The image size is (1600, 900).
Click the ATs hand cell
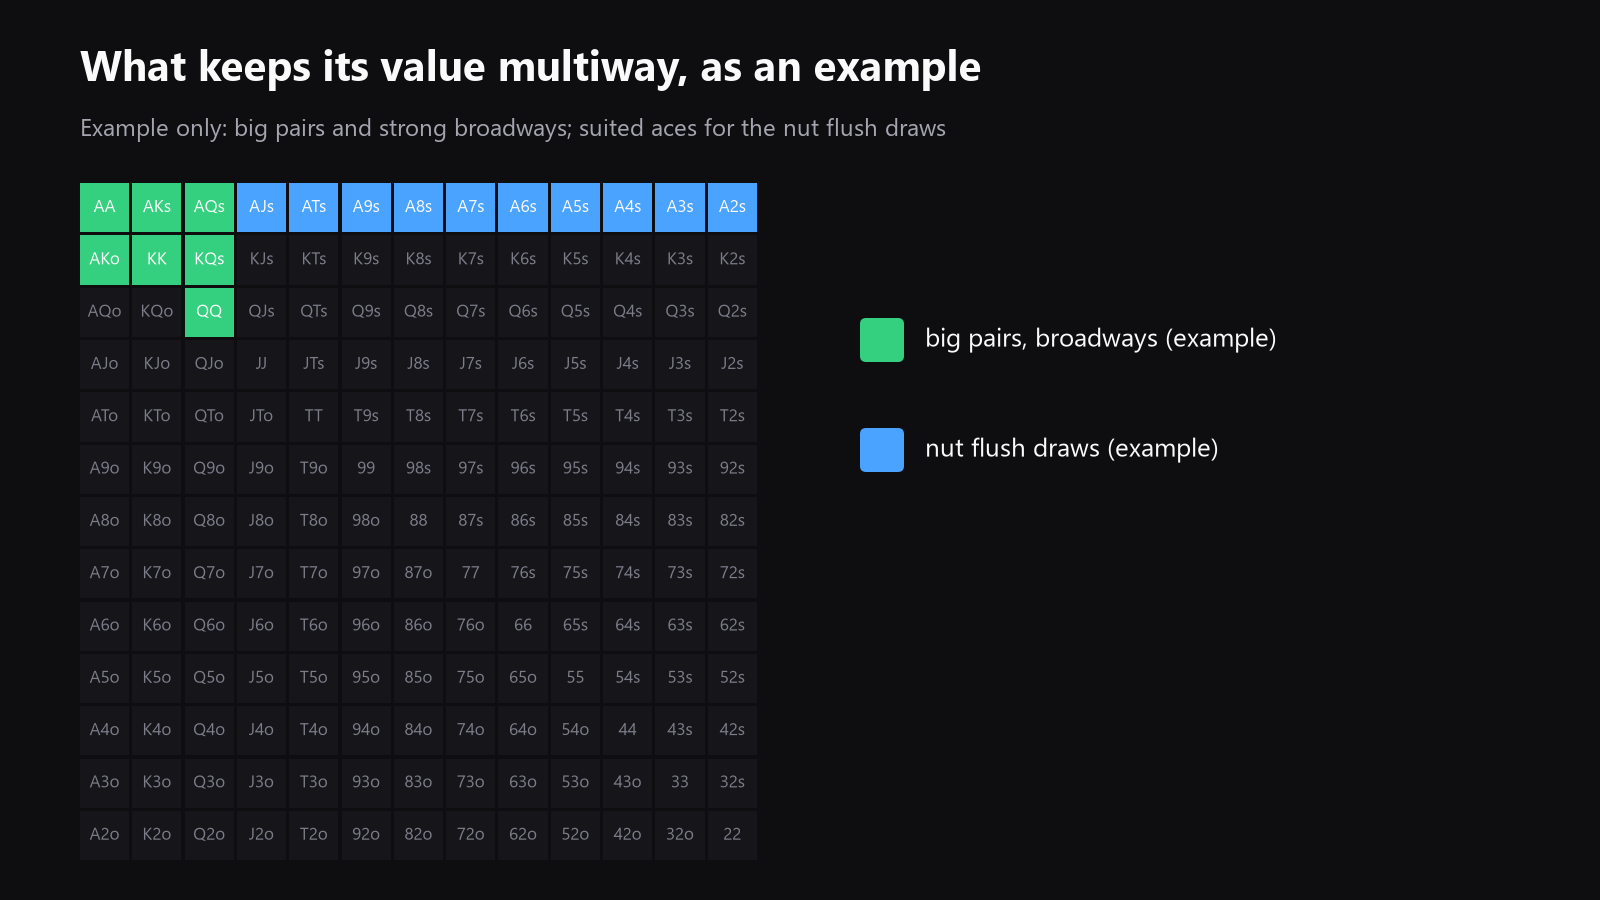pyautogui.click(x=314, y=207)
